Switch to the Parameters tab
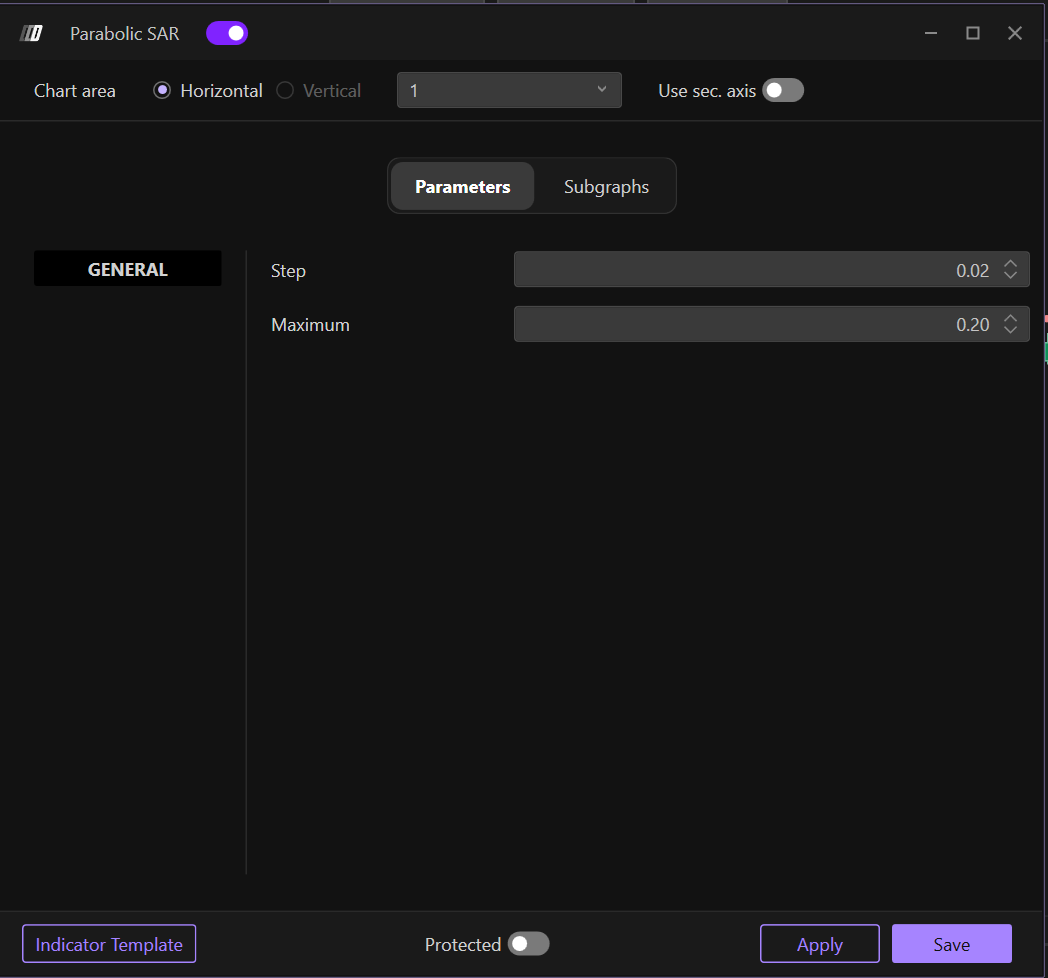 462,187
